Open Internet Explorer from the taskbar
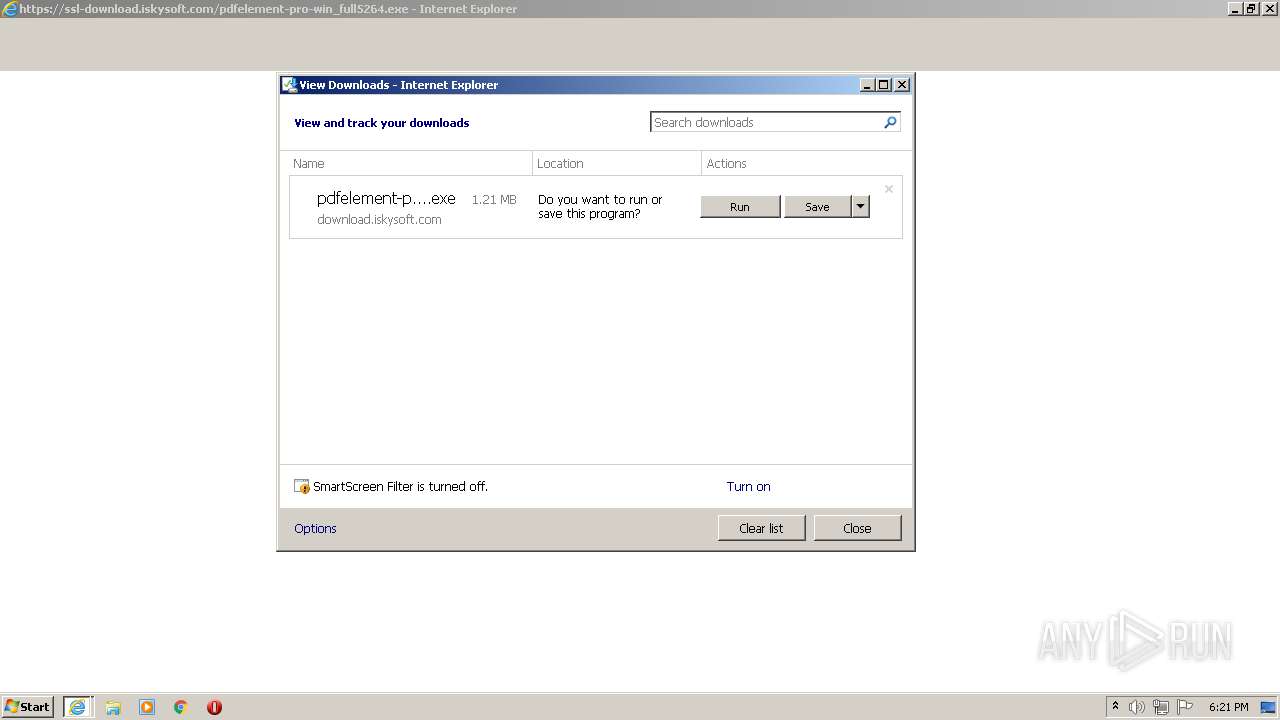 tap(77, 707)
